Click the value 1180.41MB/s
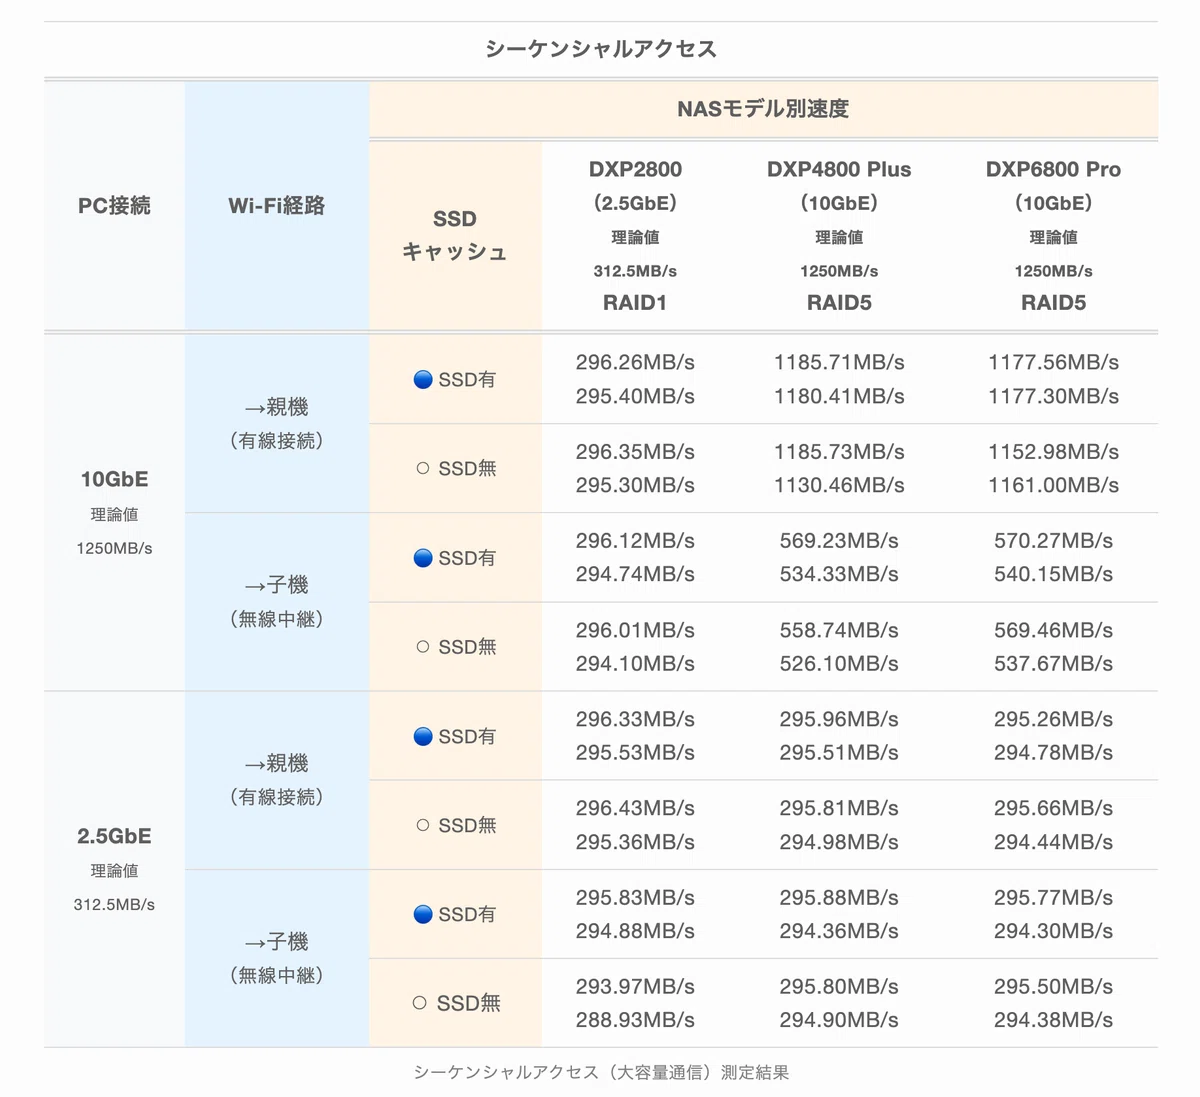 pos(839,396)
